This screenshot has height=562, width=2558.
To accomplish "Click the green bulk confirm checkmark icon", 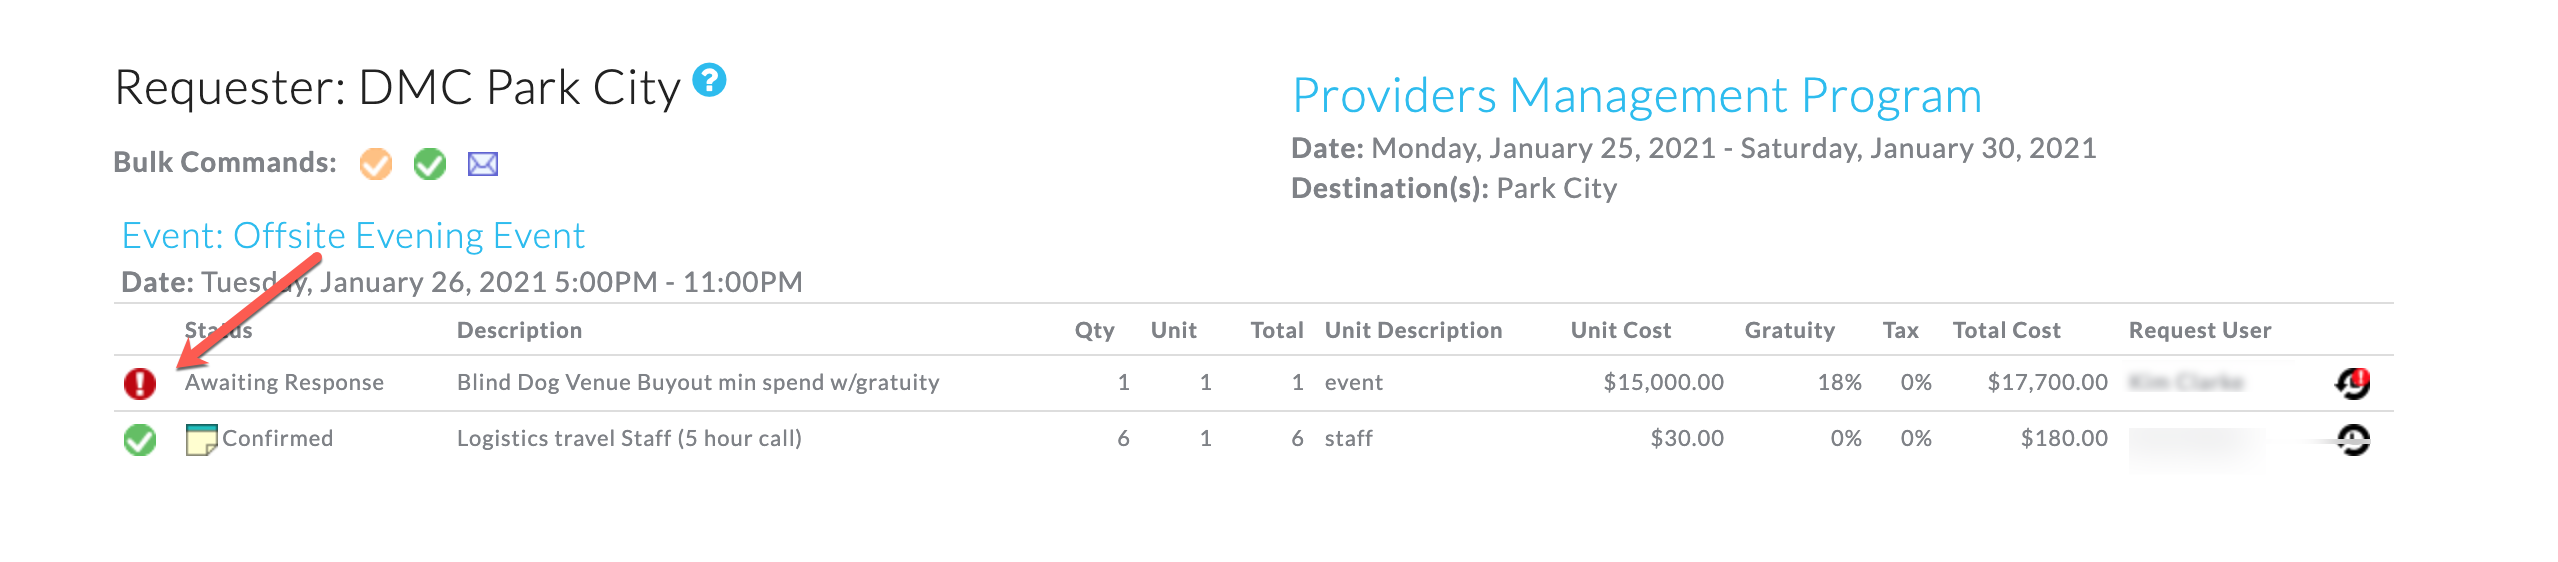I will pos(430,163).
